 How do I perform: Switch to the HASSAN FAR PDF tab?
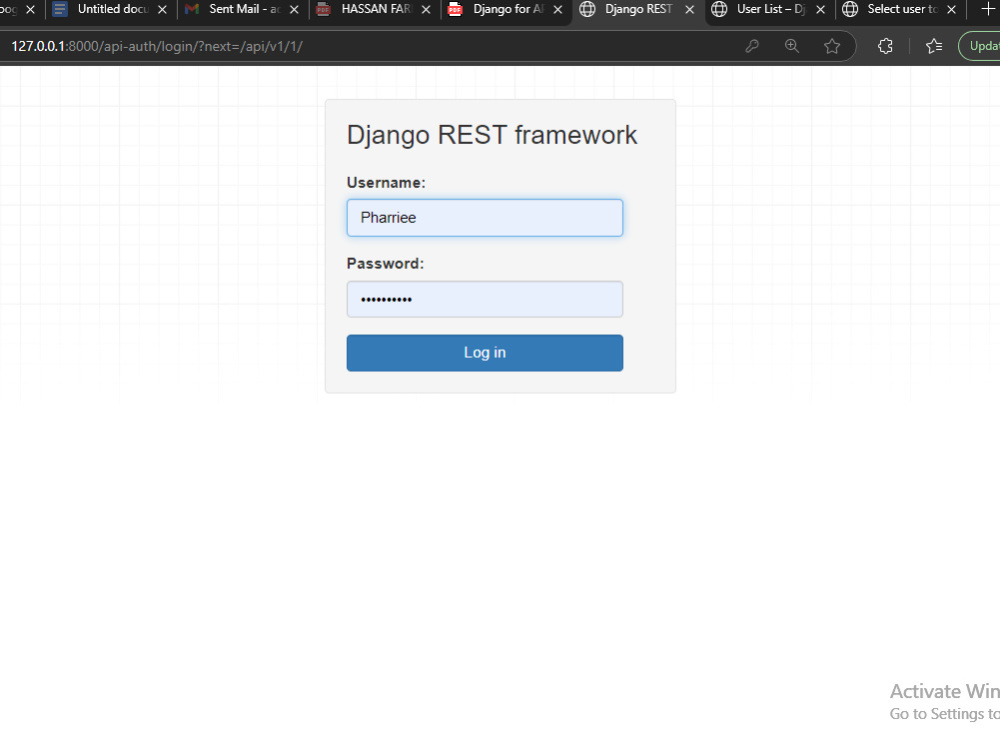(x=373, y=9)
